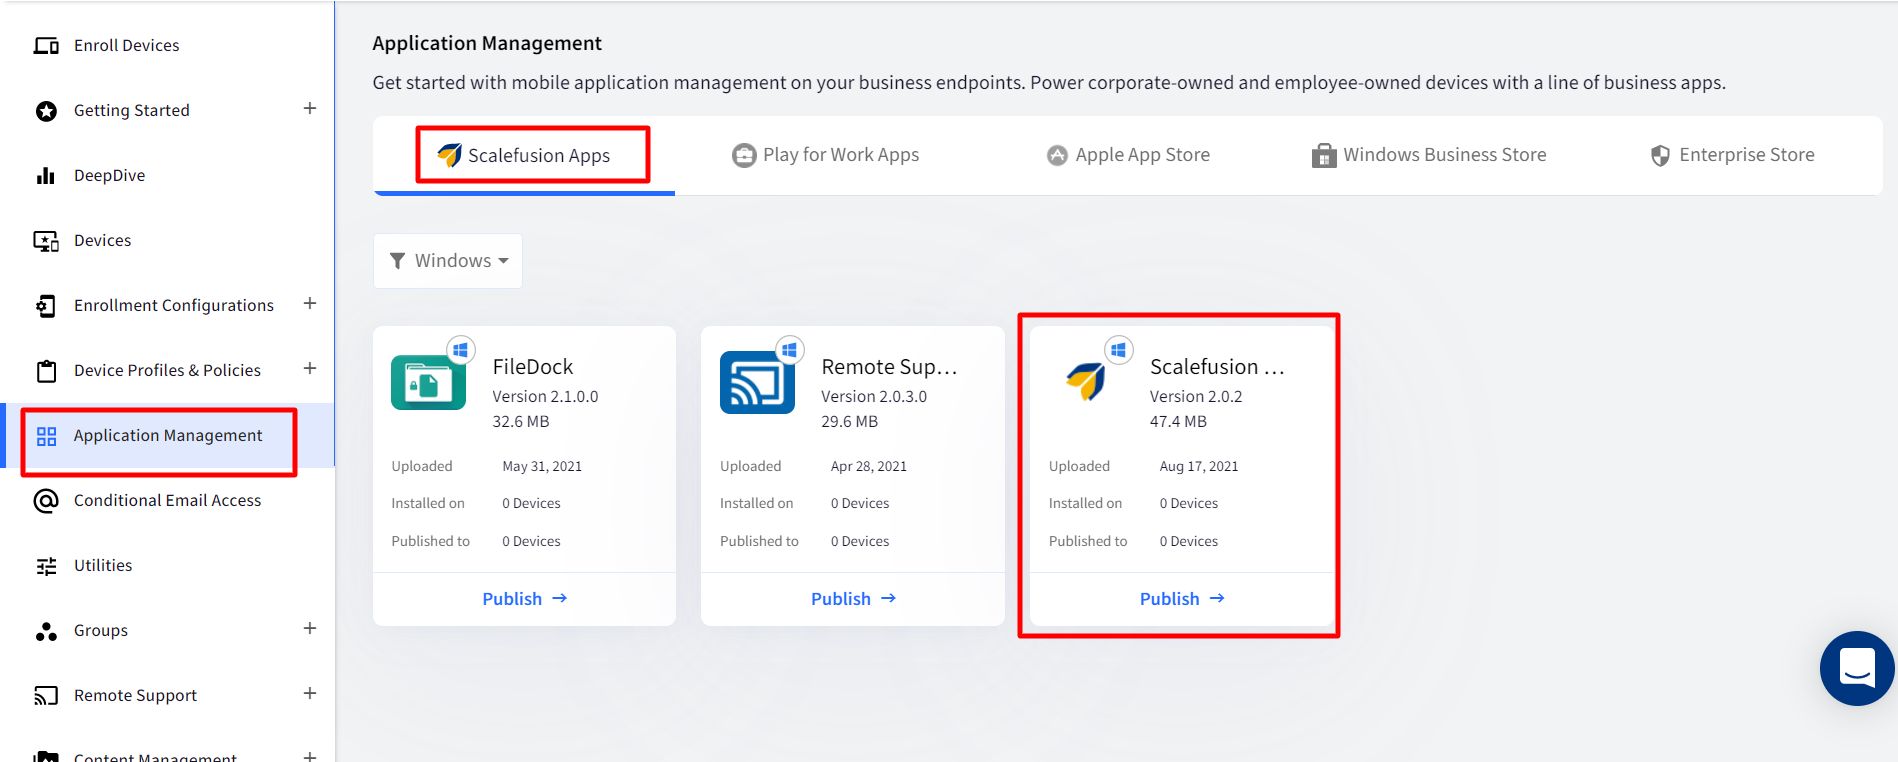Expand Device Profiles & Policies
This screenshot has height=762, width=1898.
pos(310,369)
